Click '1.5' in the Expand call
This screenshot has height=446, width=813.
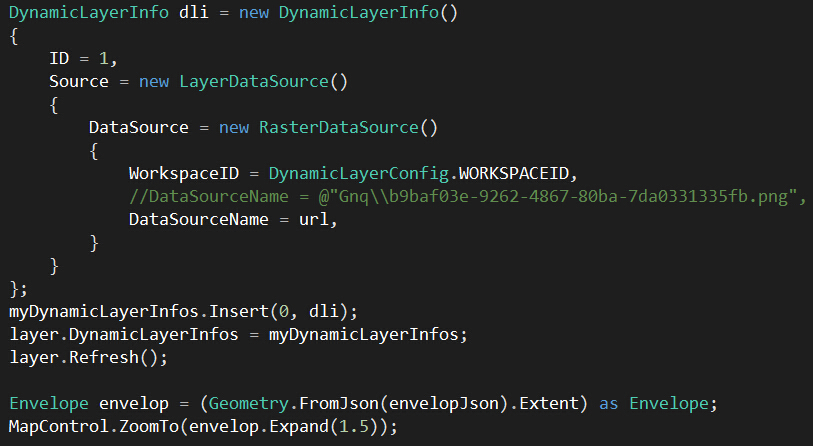[x=354, y=426]
